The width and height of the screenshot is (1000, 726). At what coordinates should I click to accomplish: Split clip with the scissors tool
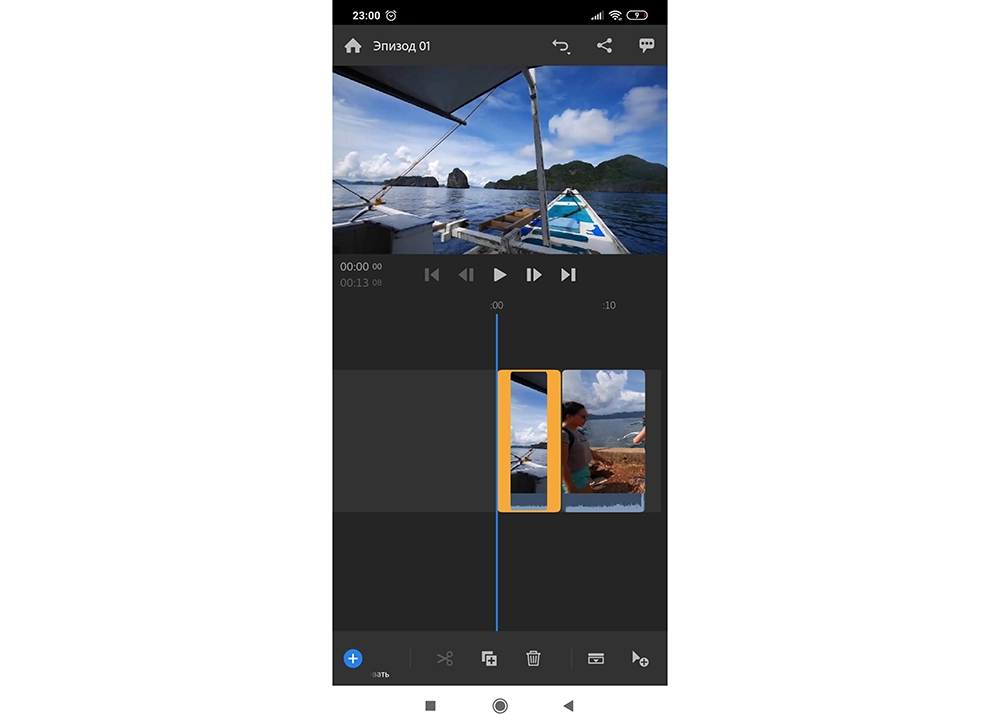click(445, 658)
